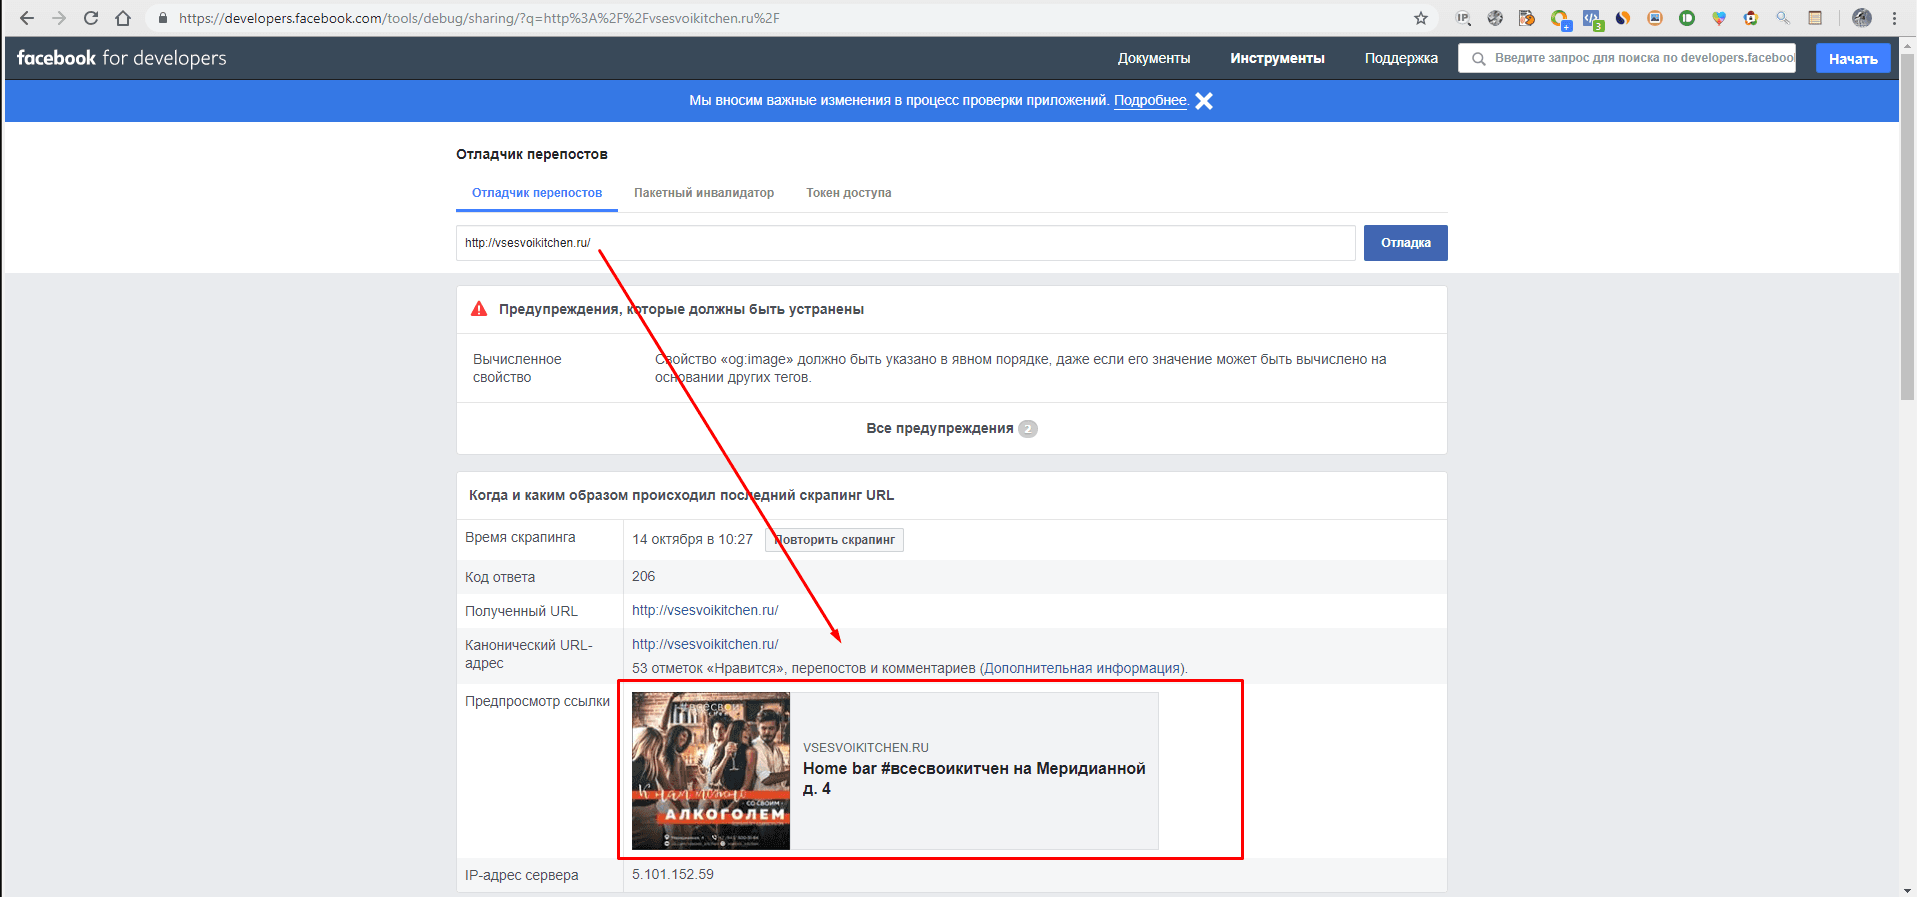The width and height of the screenshot is (1917, 897).
Task: Switch to Пакетный инвалидатор tab
Action: pyautogui.click(x=703, y=193)
